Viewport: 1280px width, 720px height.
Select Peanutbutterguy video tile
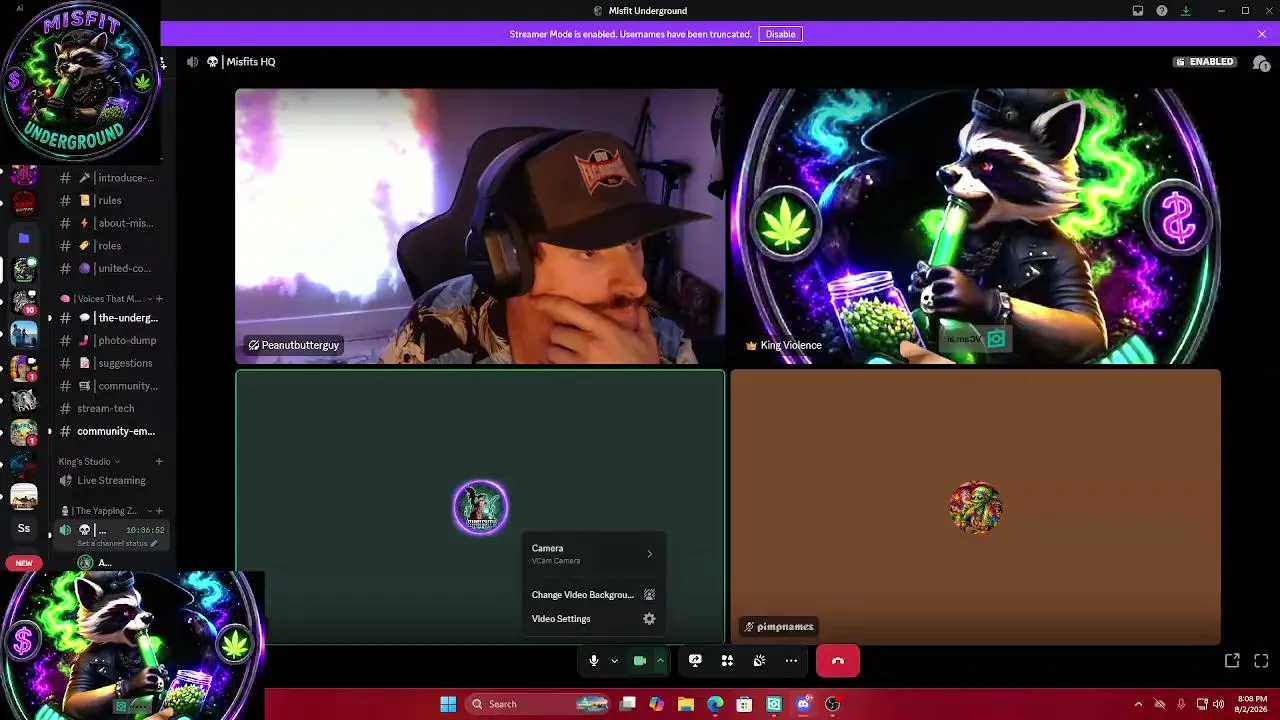(480, 226)
